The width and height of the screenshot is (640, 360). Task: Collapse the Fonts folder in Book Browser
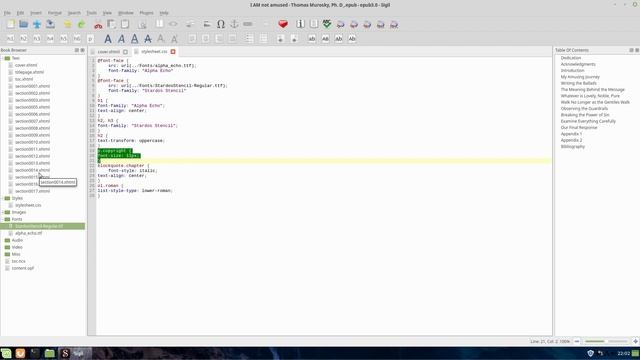(2, 219)
